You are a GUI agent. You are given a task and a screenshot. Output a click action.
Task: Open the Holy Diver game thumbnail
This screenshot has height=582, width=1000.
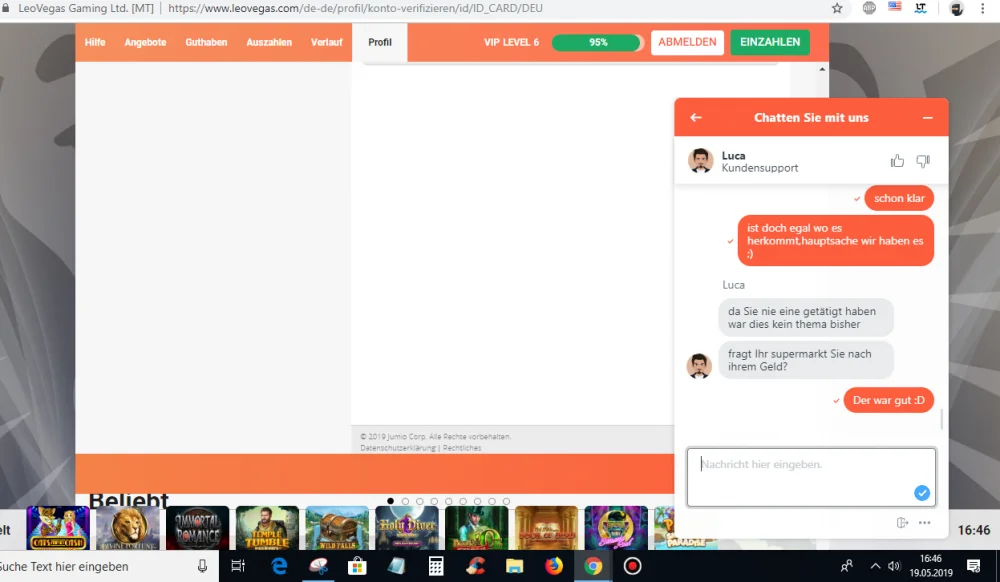tap(407, 528)
